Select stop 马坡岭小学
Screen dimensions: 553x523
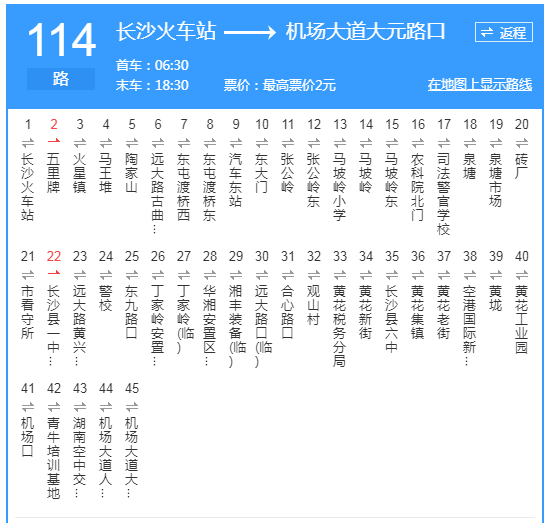point(340,187)
